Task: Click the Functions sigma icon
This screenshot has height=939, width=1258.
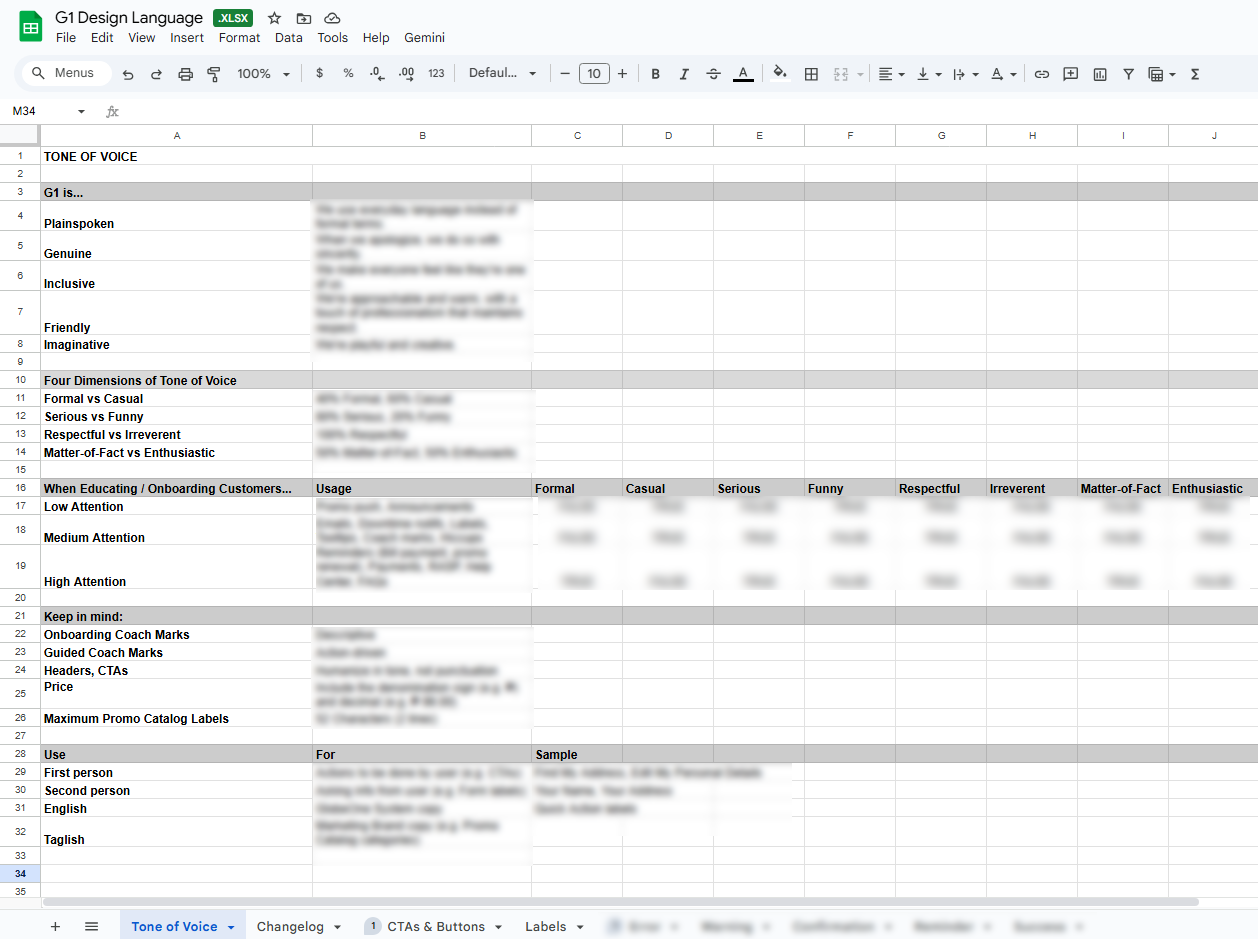Action: 1194,74
